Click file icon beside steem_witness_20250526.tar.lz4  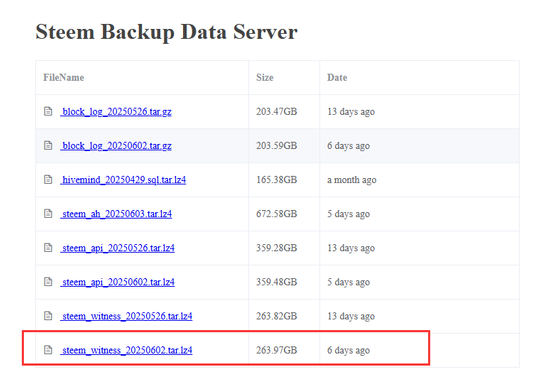pyautogui.click(x=48, y=316)
